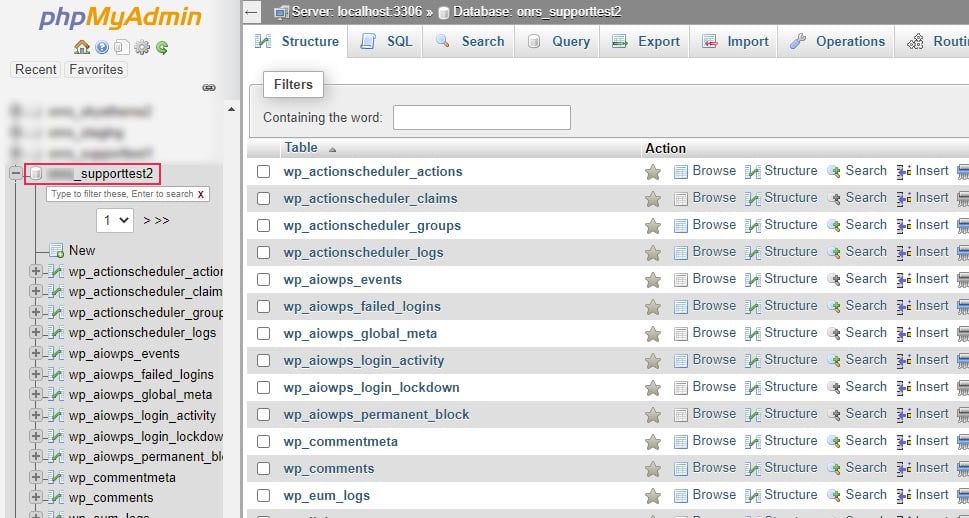The height and width of the screenshot is (518, 969).
Task: Clear tree filter with the red X
Action: (200, 194)
